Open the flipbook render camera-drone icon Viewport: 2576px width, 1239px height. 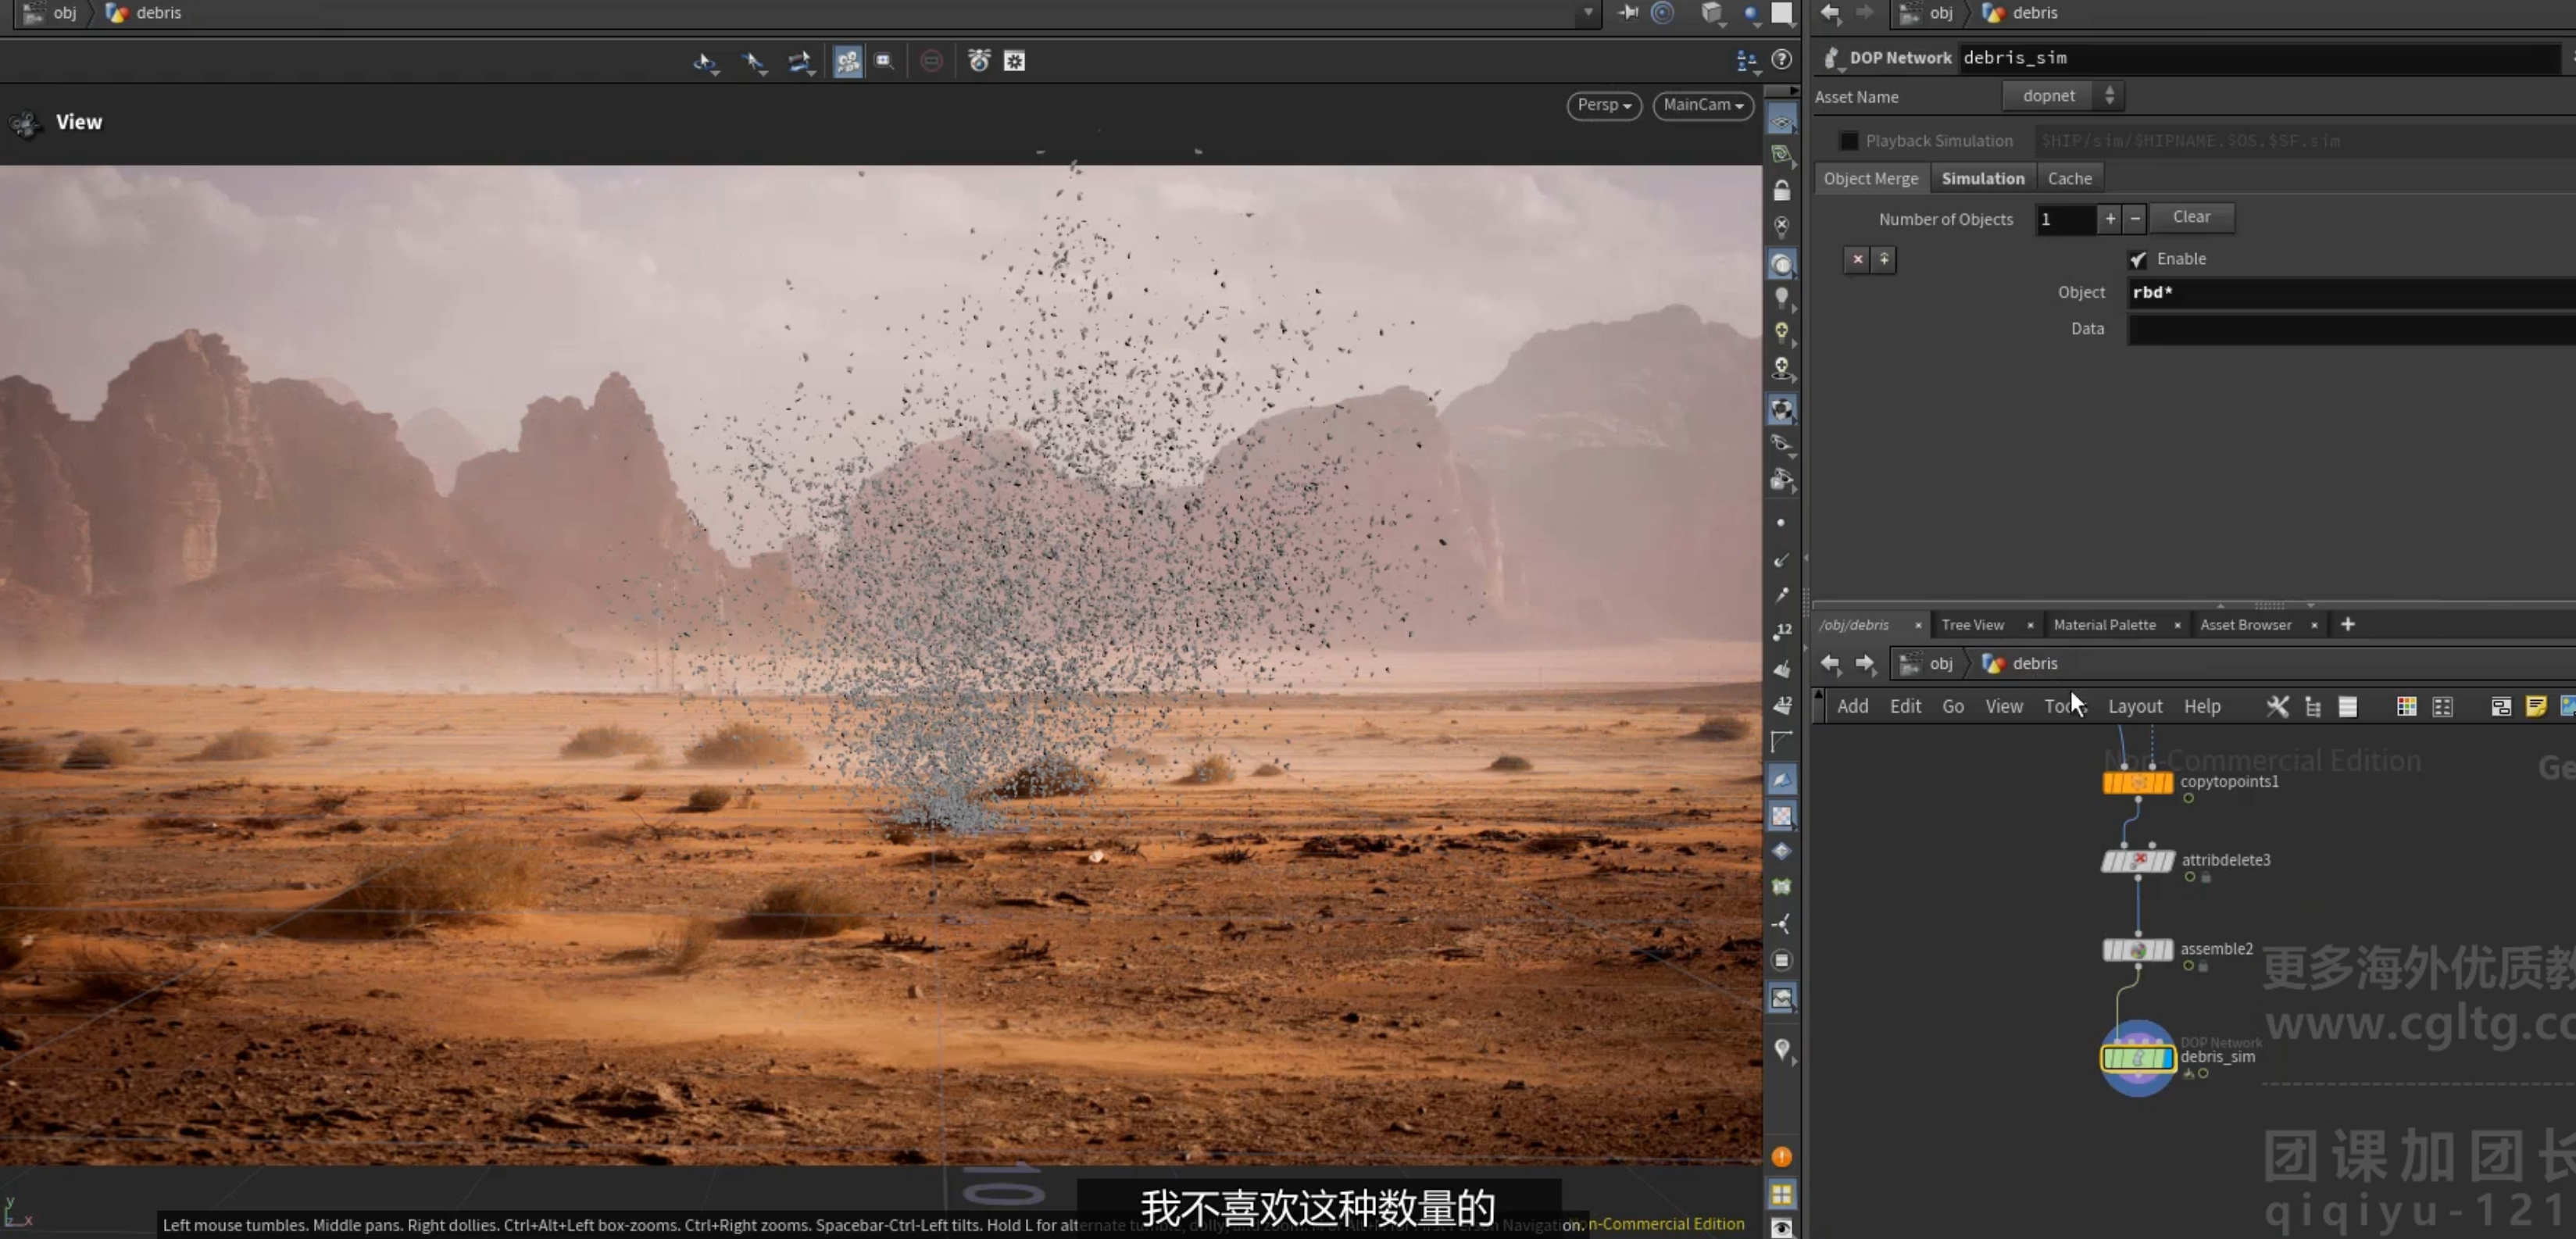click(x=979, y=61)
